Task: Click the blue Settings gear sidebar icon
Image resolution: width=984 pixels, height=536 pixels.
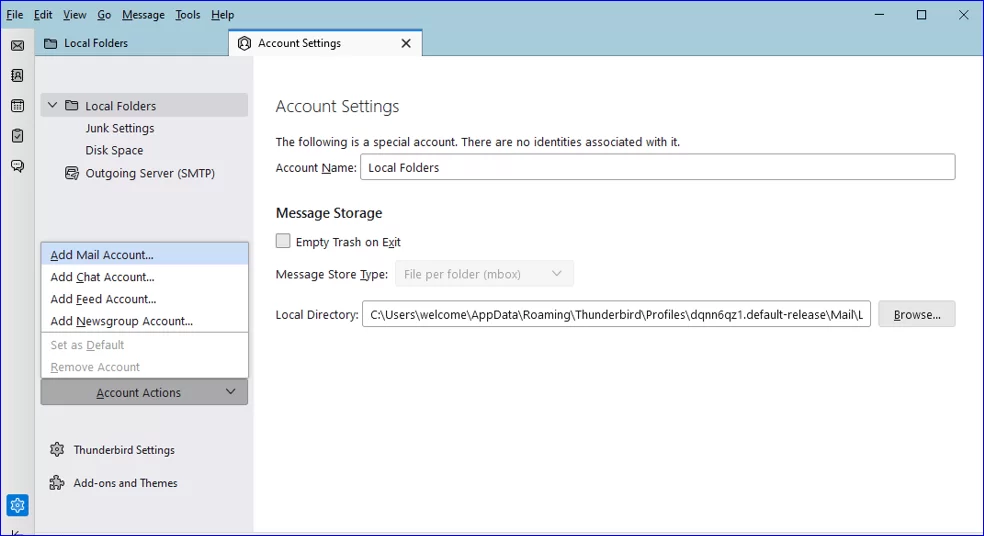Action: point(18,505)
